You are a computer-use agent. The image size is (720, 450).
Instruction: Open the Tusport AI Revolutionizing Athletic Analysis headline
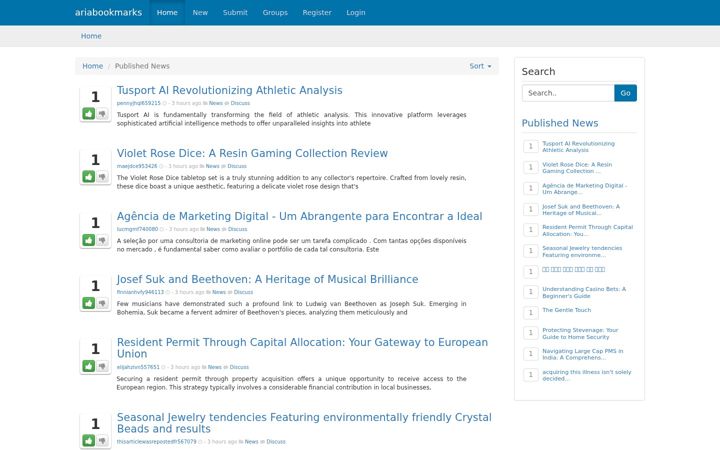click(x=230, y=90)
